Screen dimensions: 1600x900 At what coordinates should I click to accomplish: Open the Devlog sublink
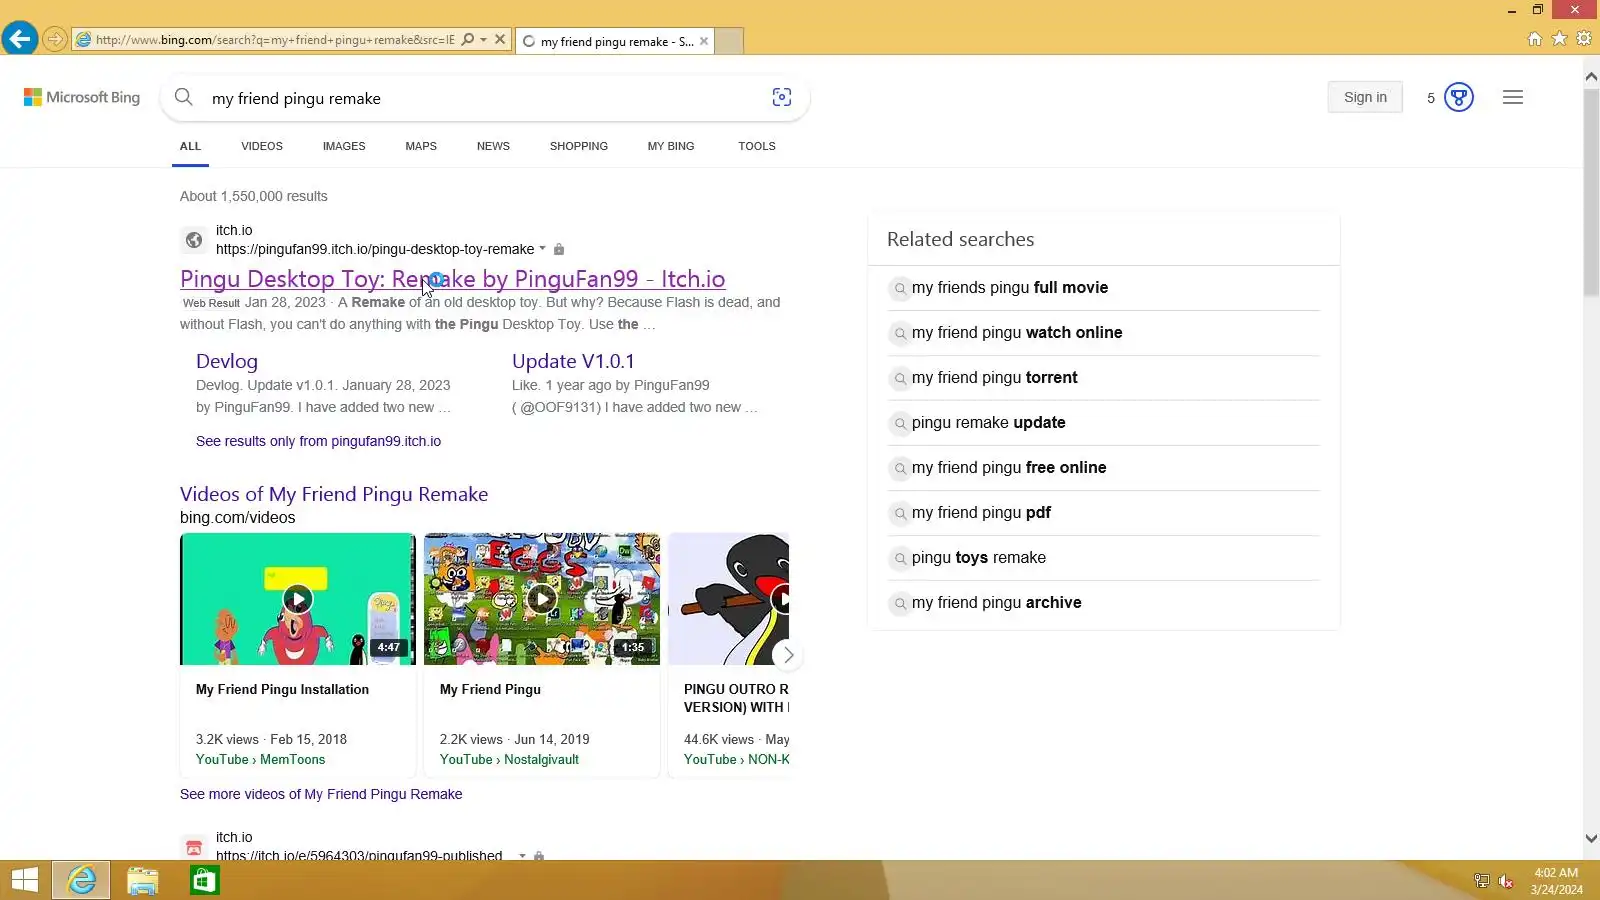tap(227, 361)
